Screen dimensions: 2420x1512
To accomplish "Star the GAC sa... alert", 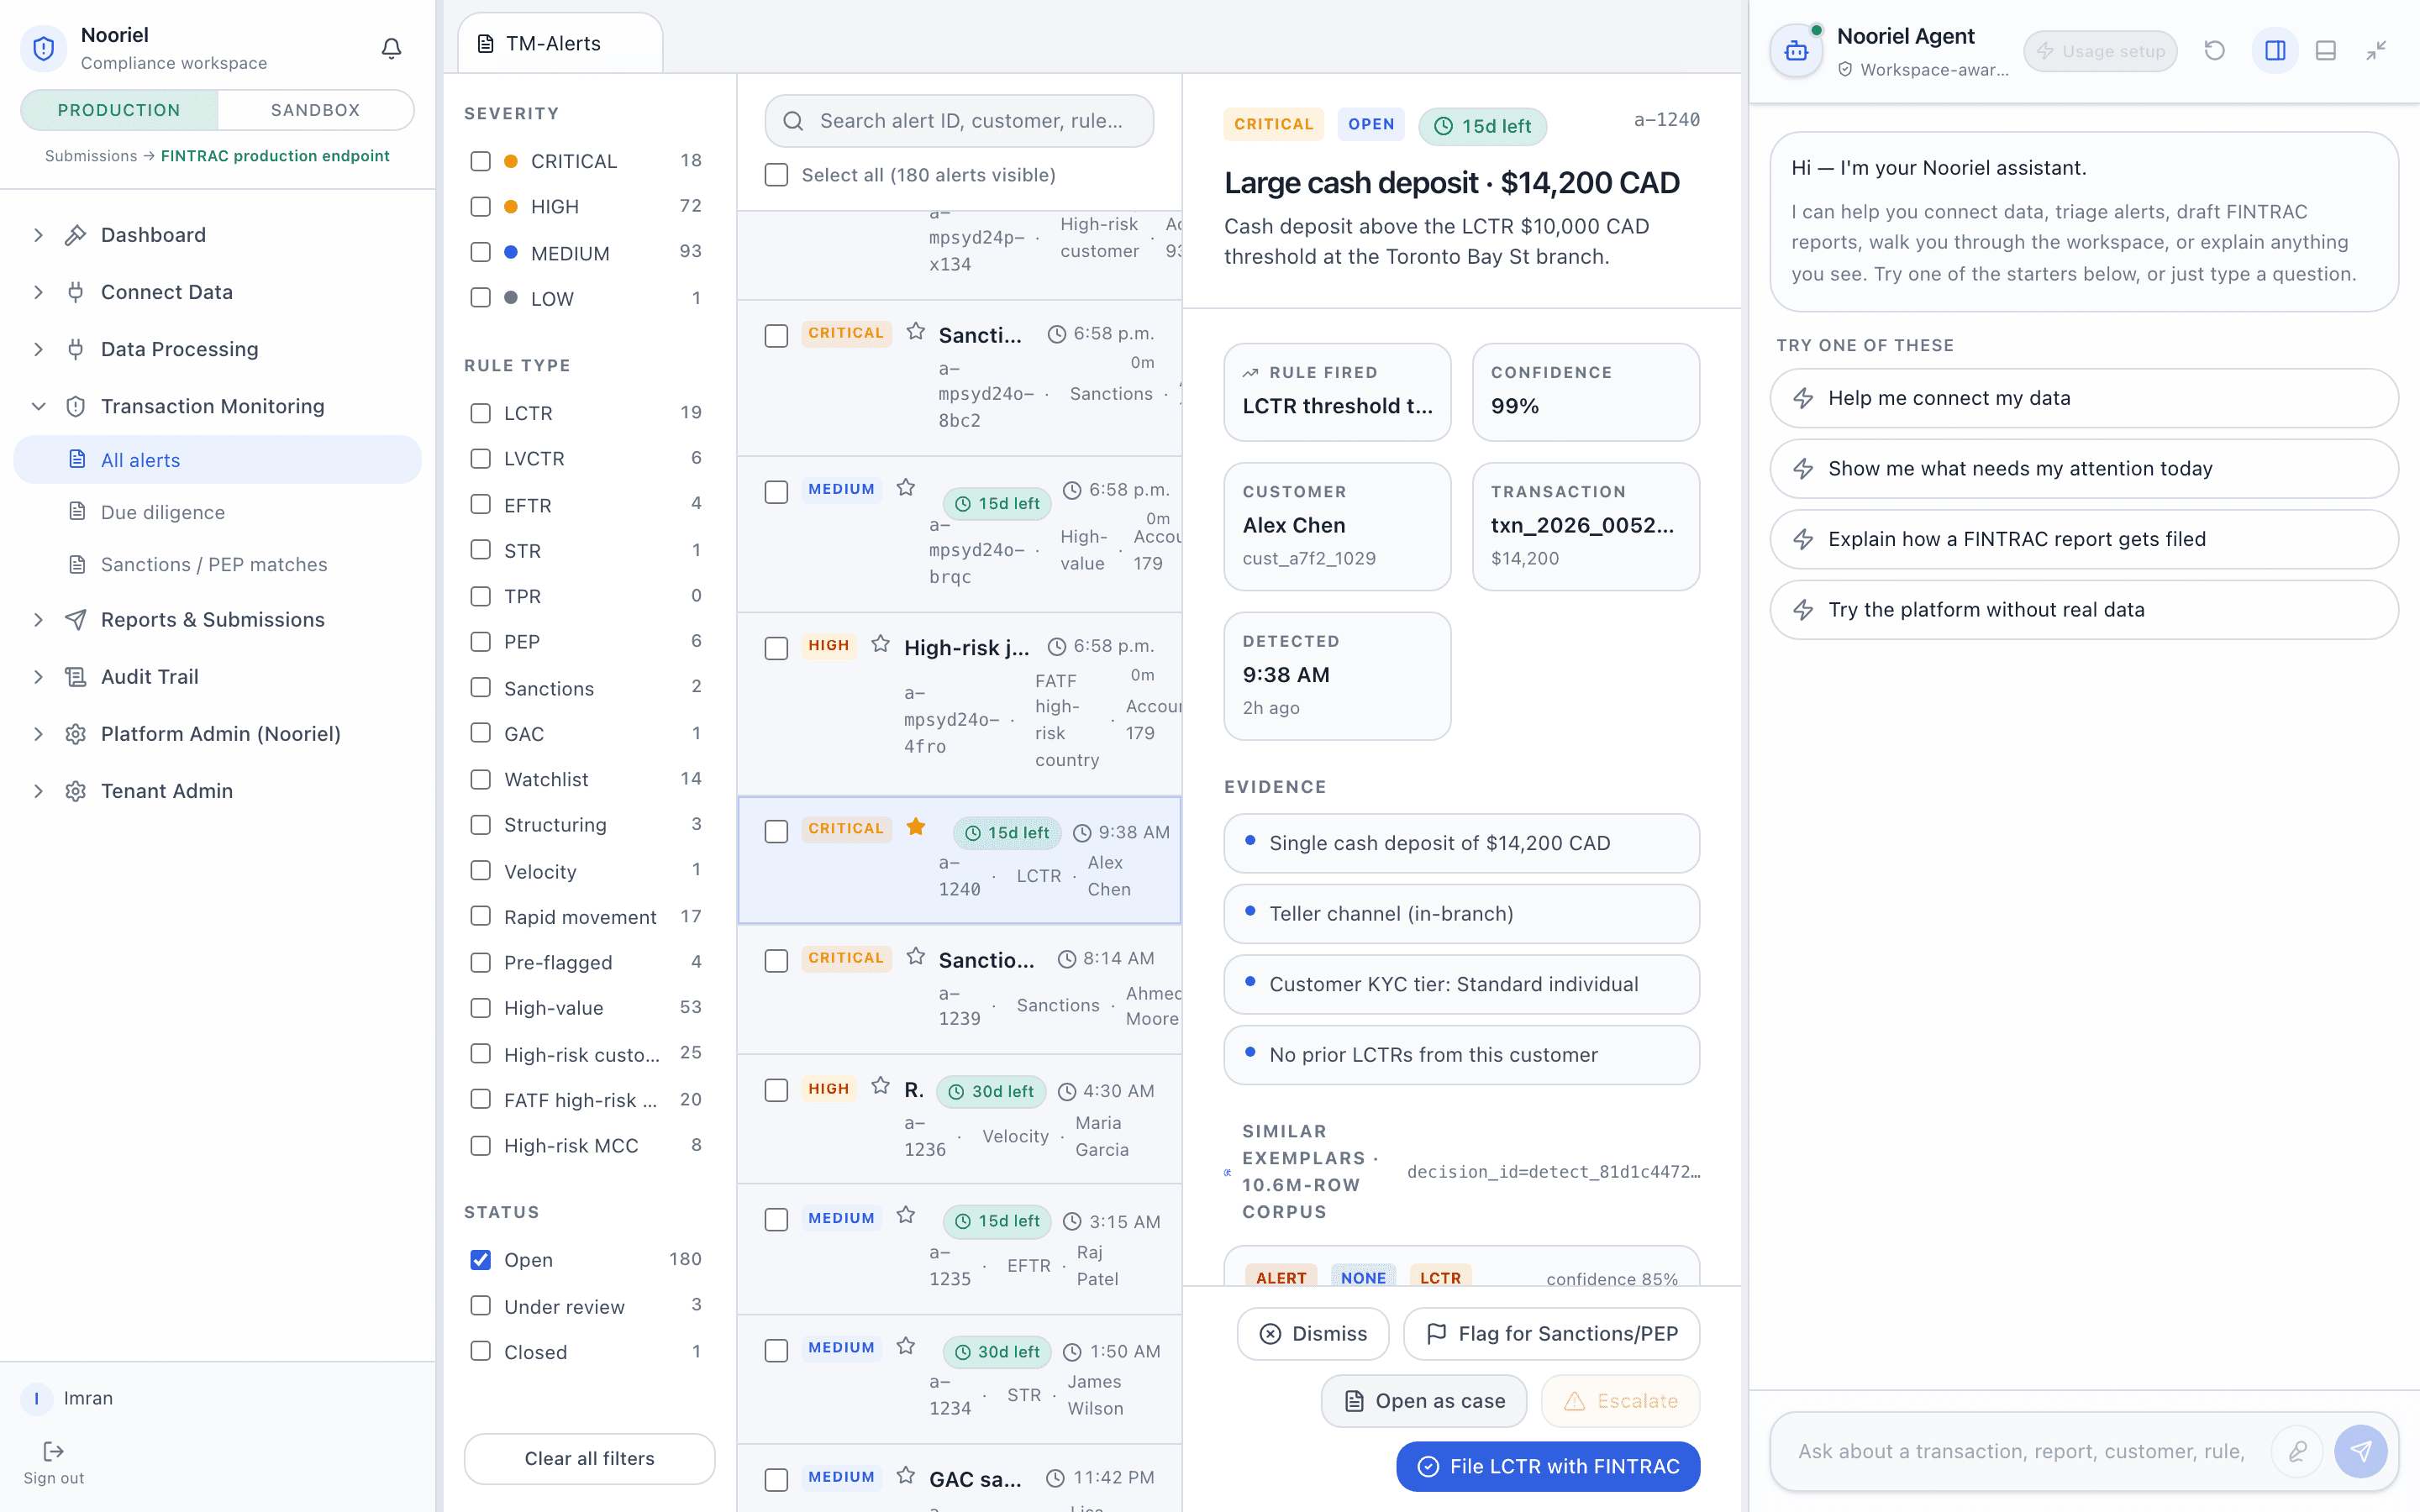I will tap(905, 1474).
